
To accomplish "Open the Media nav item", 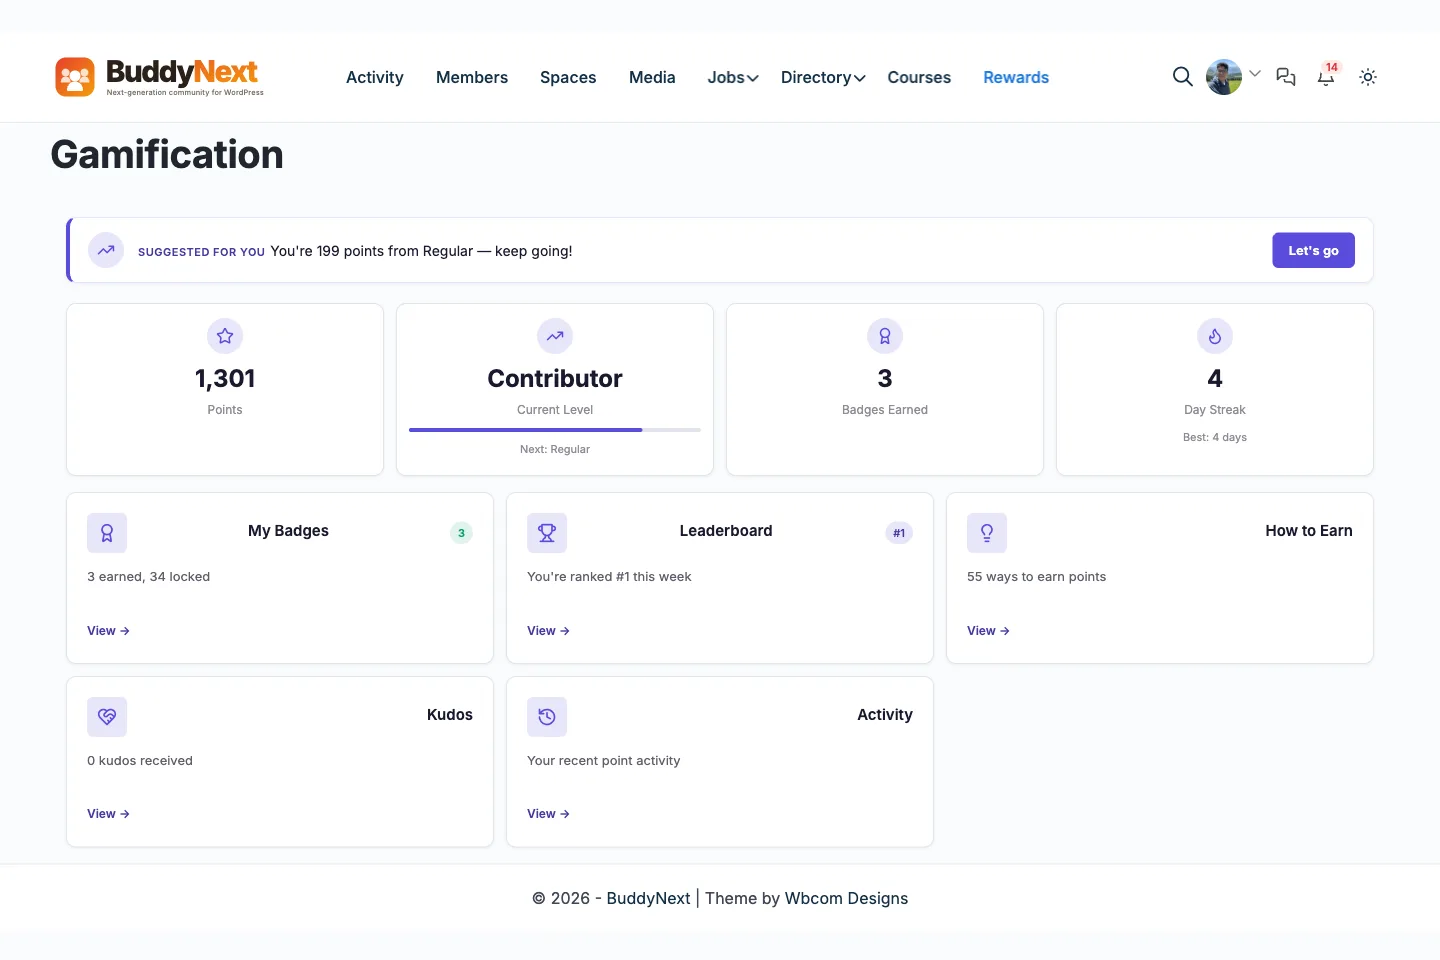I will (652, 77).
